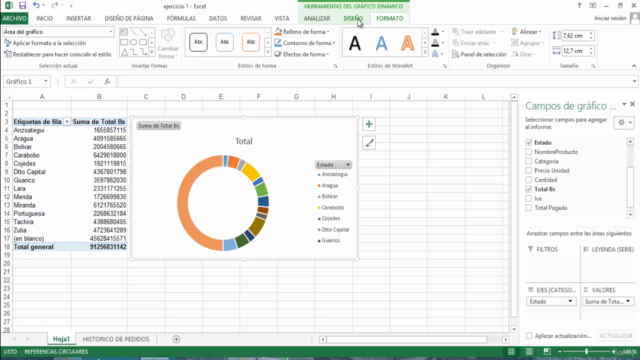Image resolution: width=640 pixels, height=360 pixels.
Task: Click the shape height 7,62 cm field
Action: click(x=575, y=36)
